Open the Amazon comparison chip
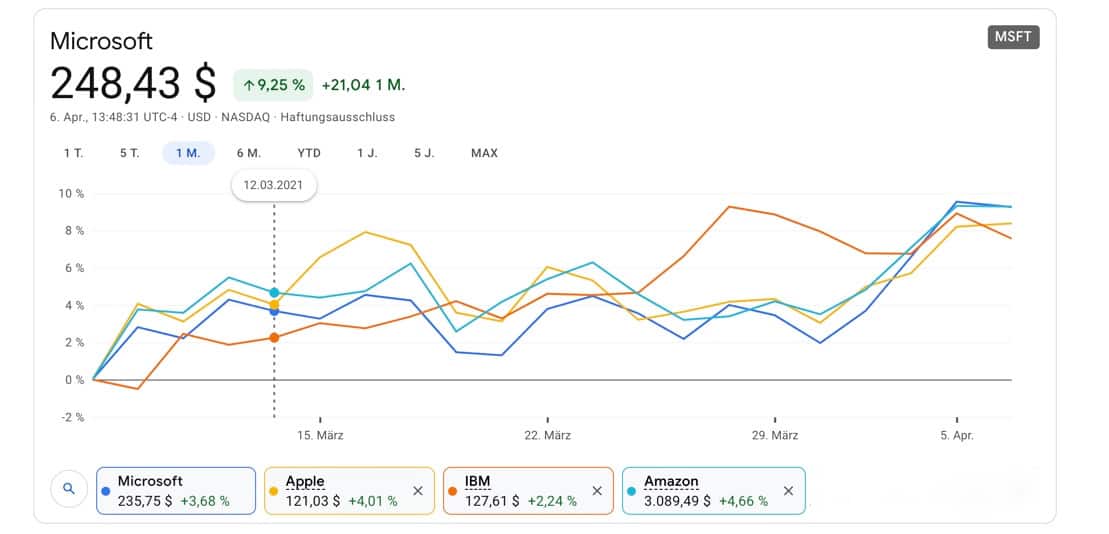 [x=714, y=491]
